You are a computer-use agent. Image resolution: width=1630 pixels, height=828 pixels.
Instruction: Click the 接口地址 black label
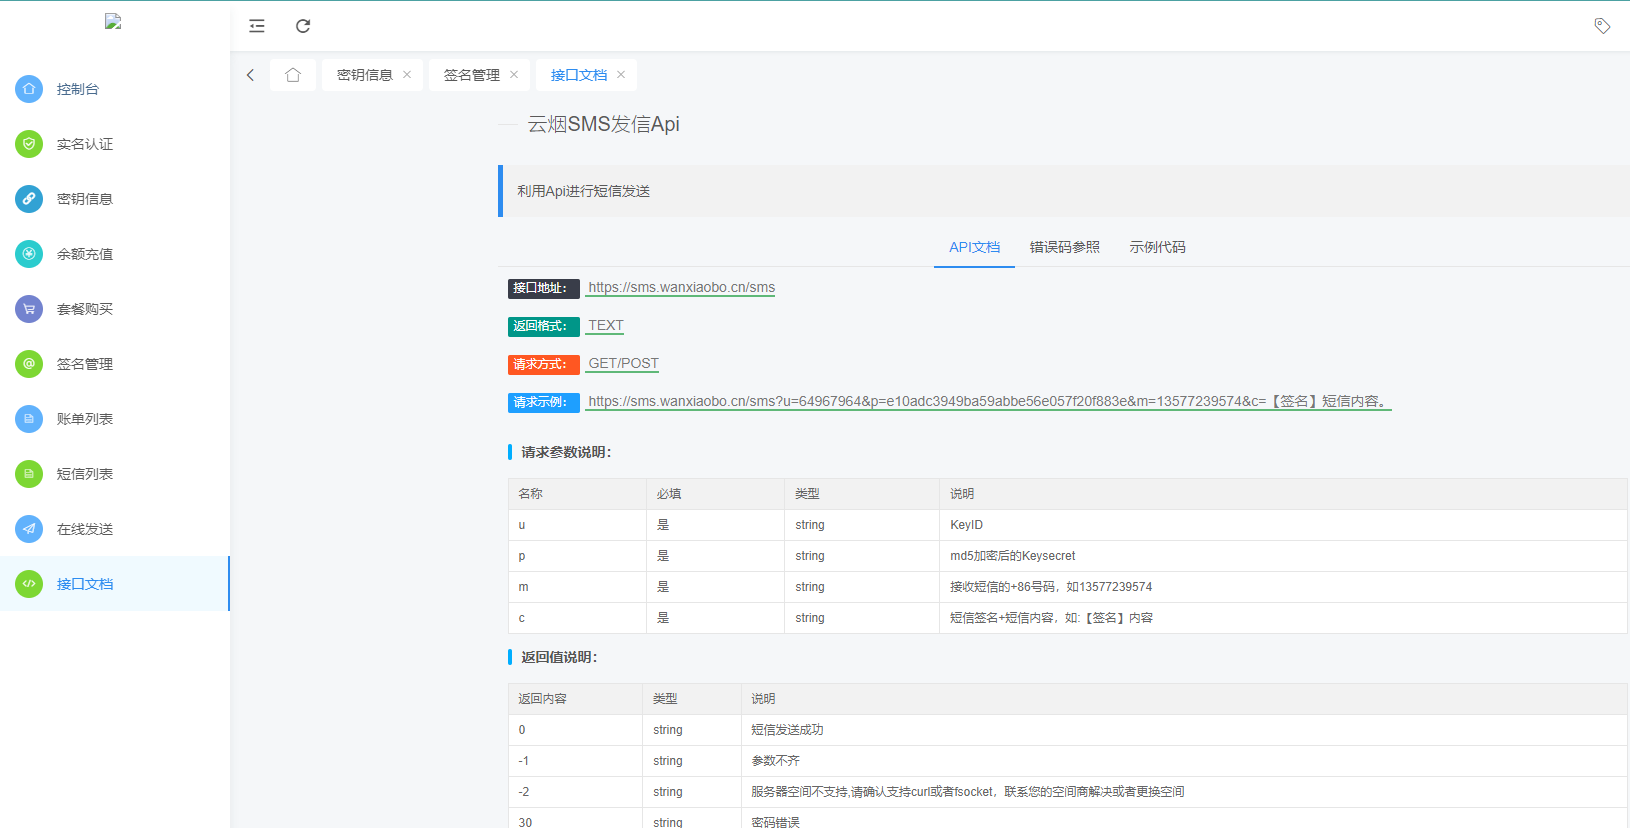pos(544,288)
